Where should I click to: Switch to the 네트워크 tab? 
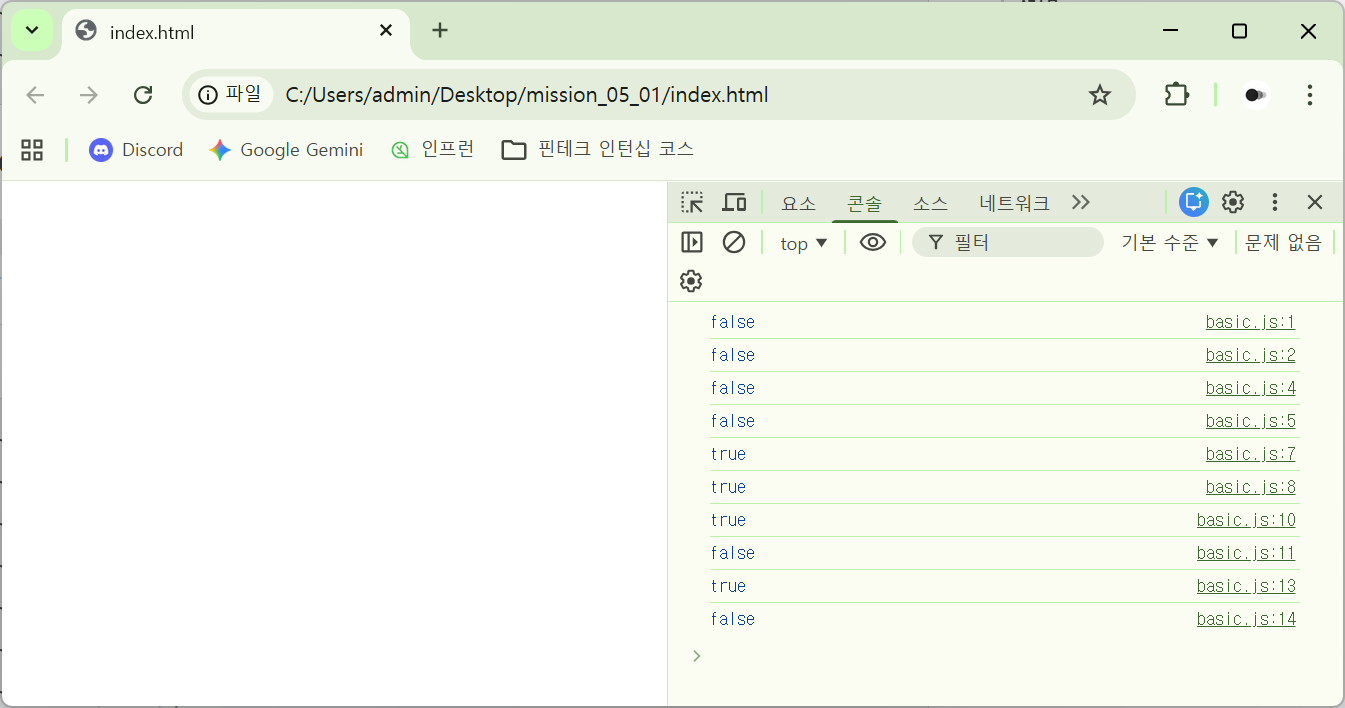1014,203
